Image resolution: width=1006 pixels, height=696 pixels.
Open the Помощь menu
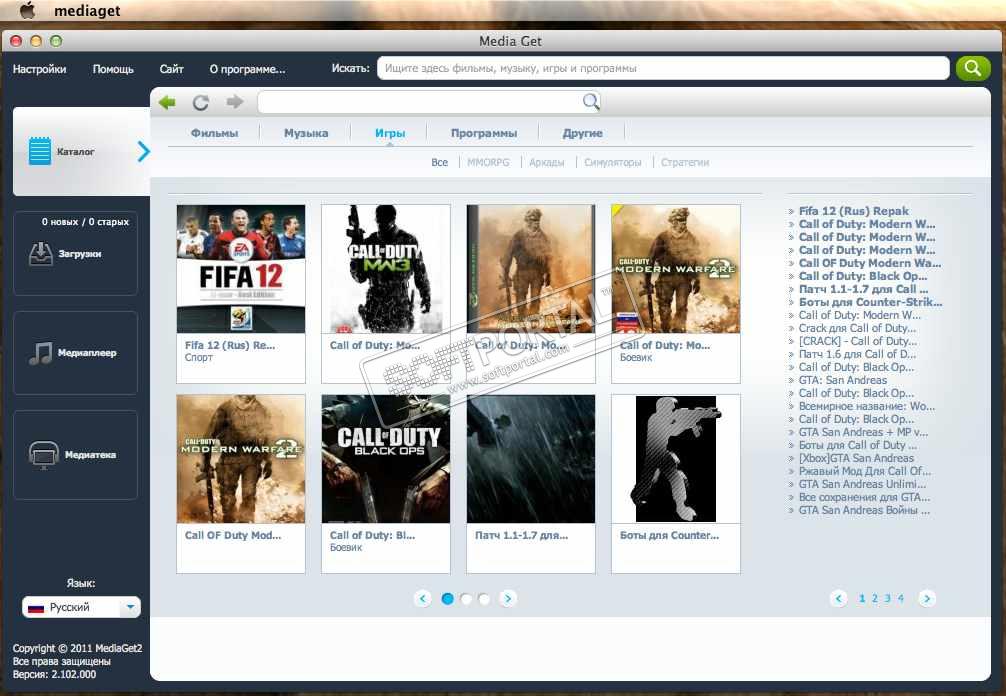tap(113, 69)
